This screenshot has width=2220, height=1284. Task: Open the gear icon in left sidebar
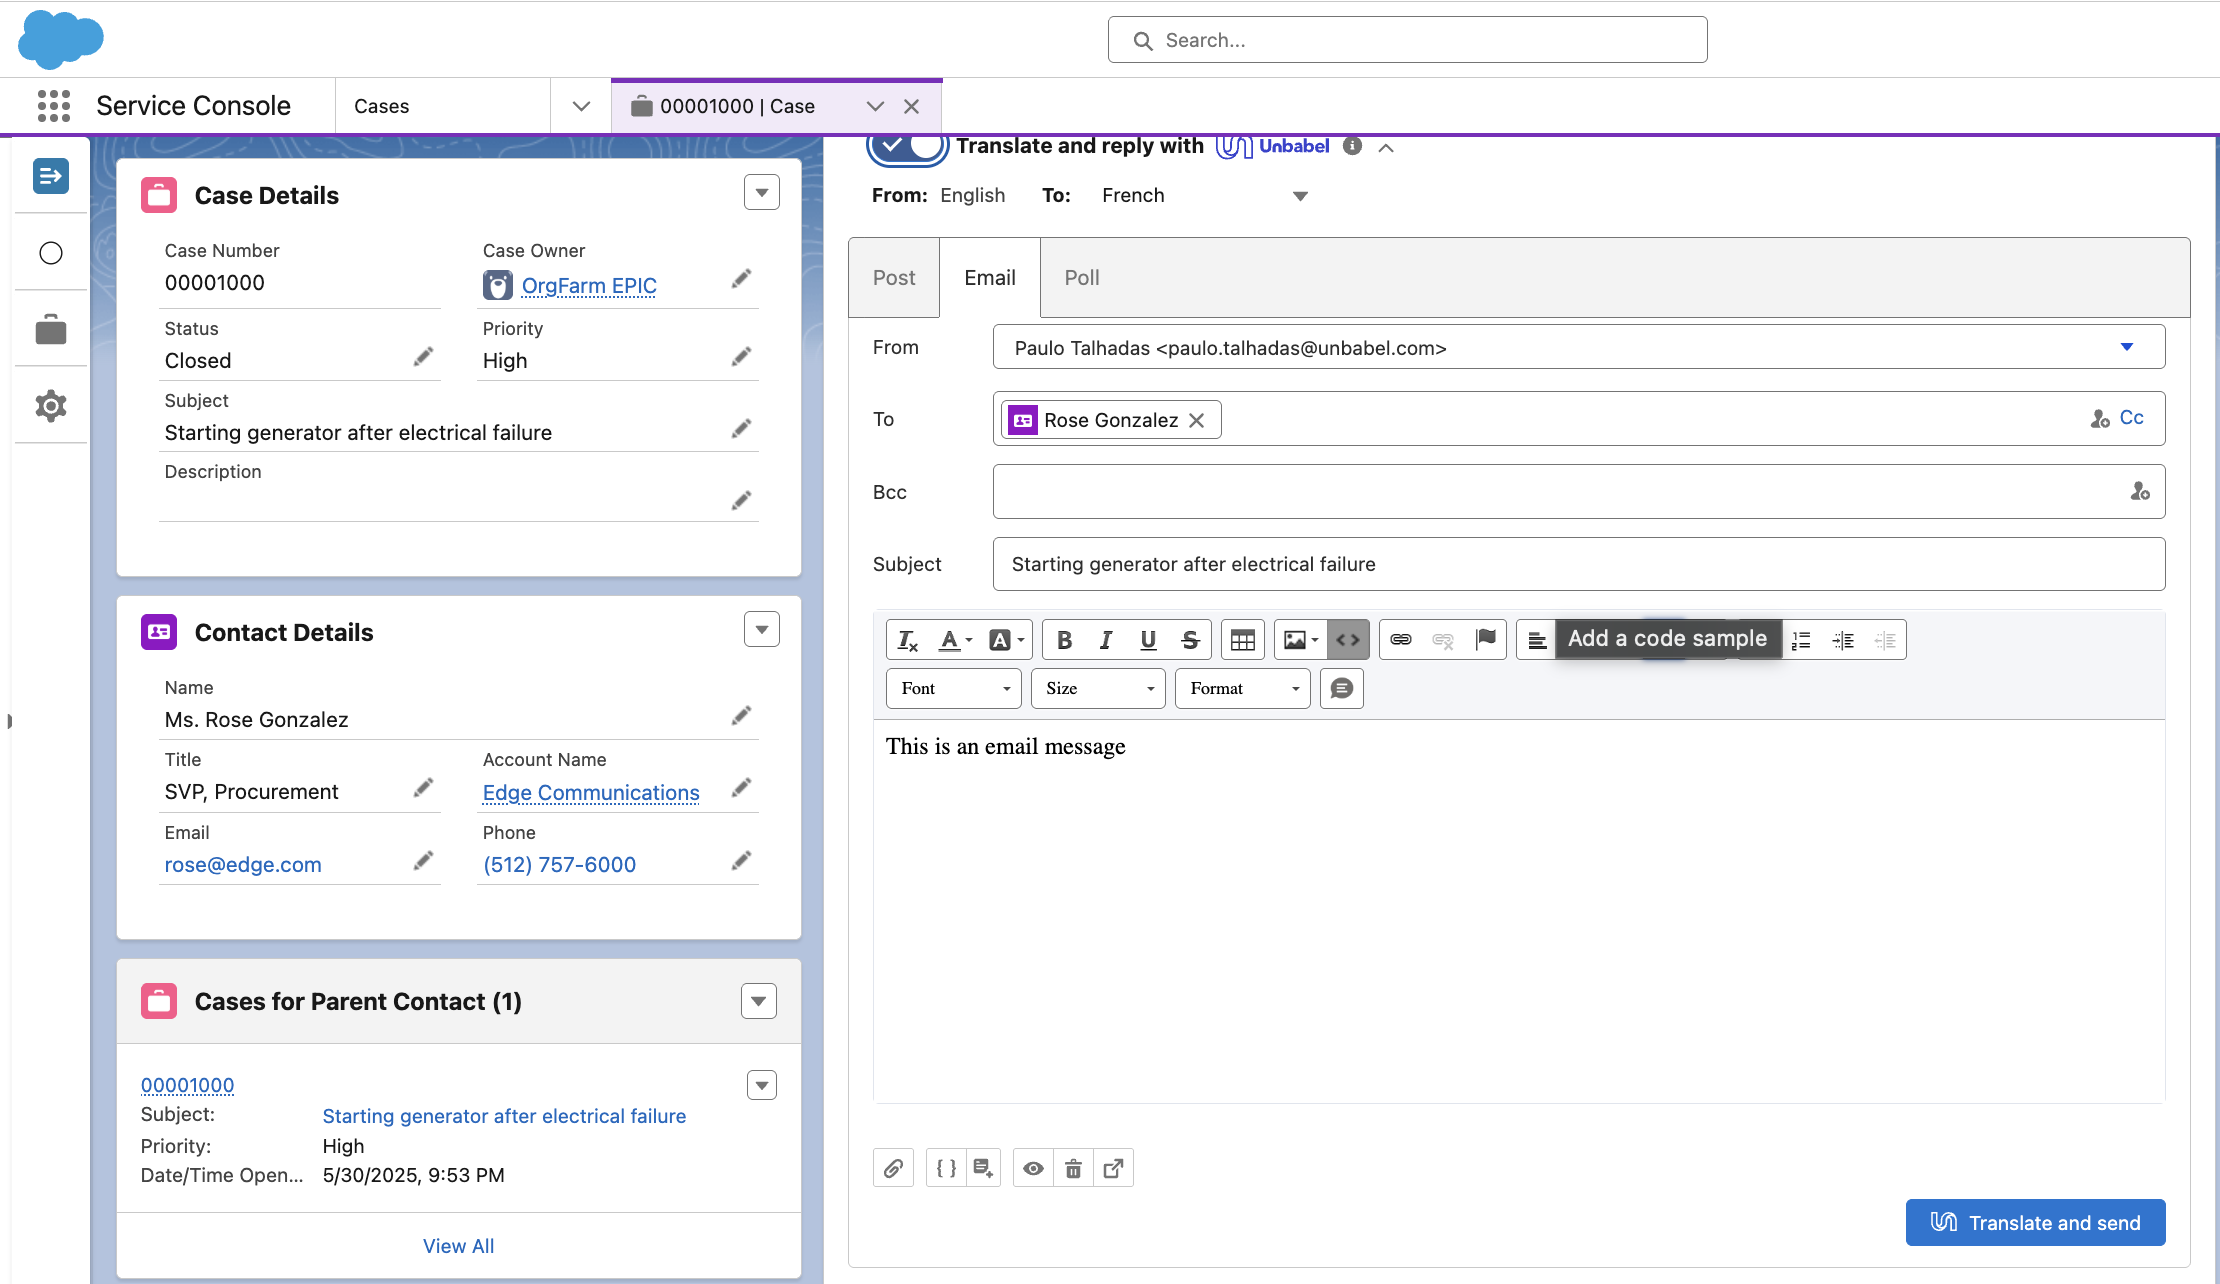pyautogui.click(x=51, y=406)
